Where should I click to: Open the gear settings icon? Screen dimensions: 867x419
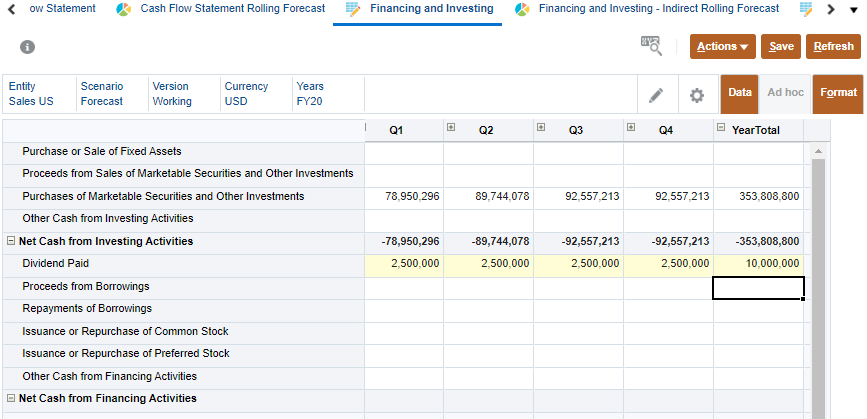click(x=697, y=95)
